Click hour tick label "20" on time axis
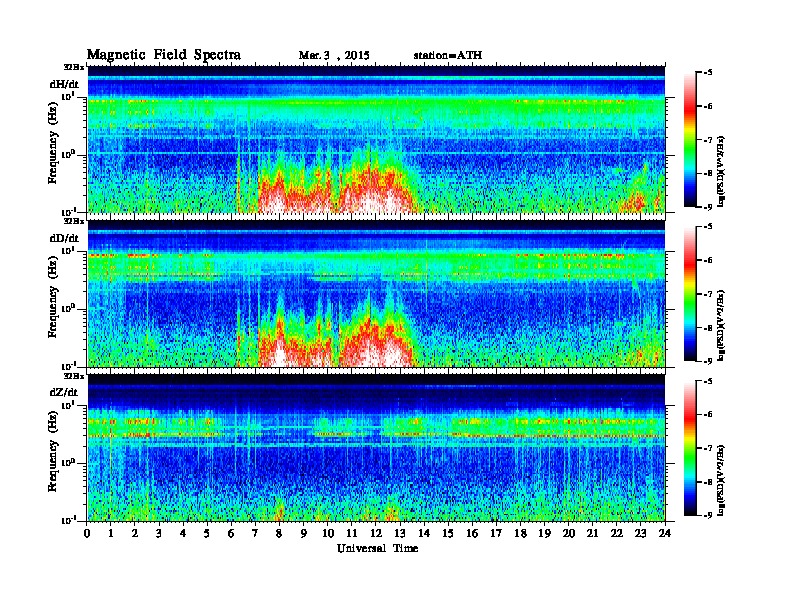This screenshot has width=792, height=612. (569, 534)
